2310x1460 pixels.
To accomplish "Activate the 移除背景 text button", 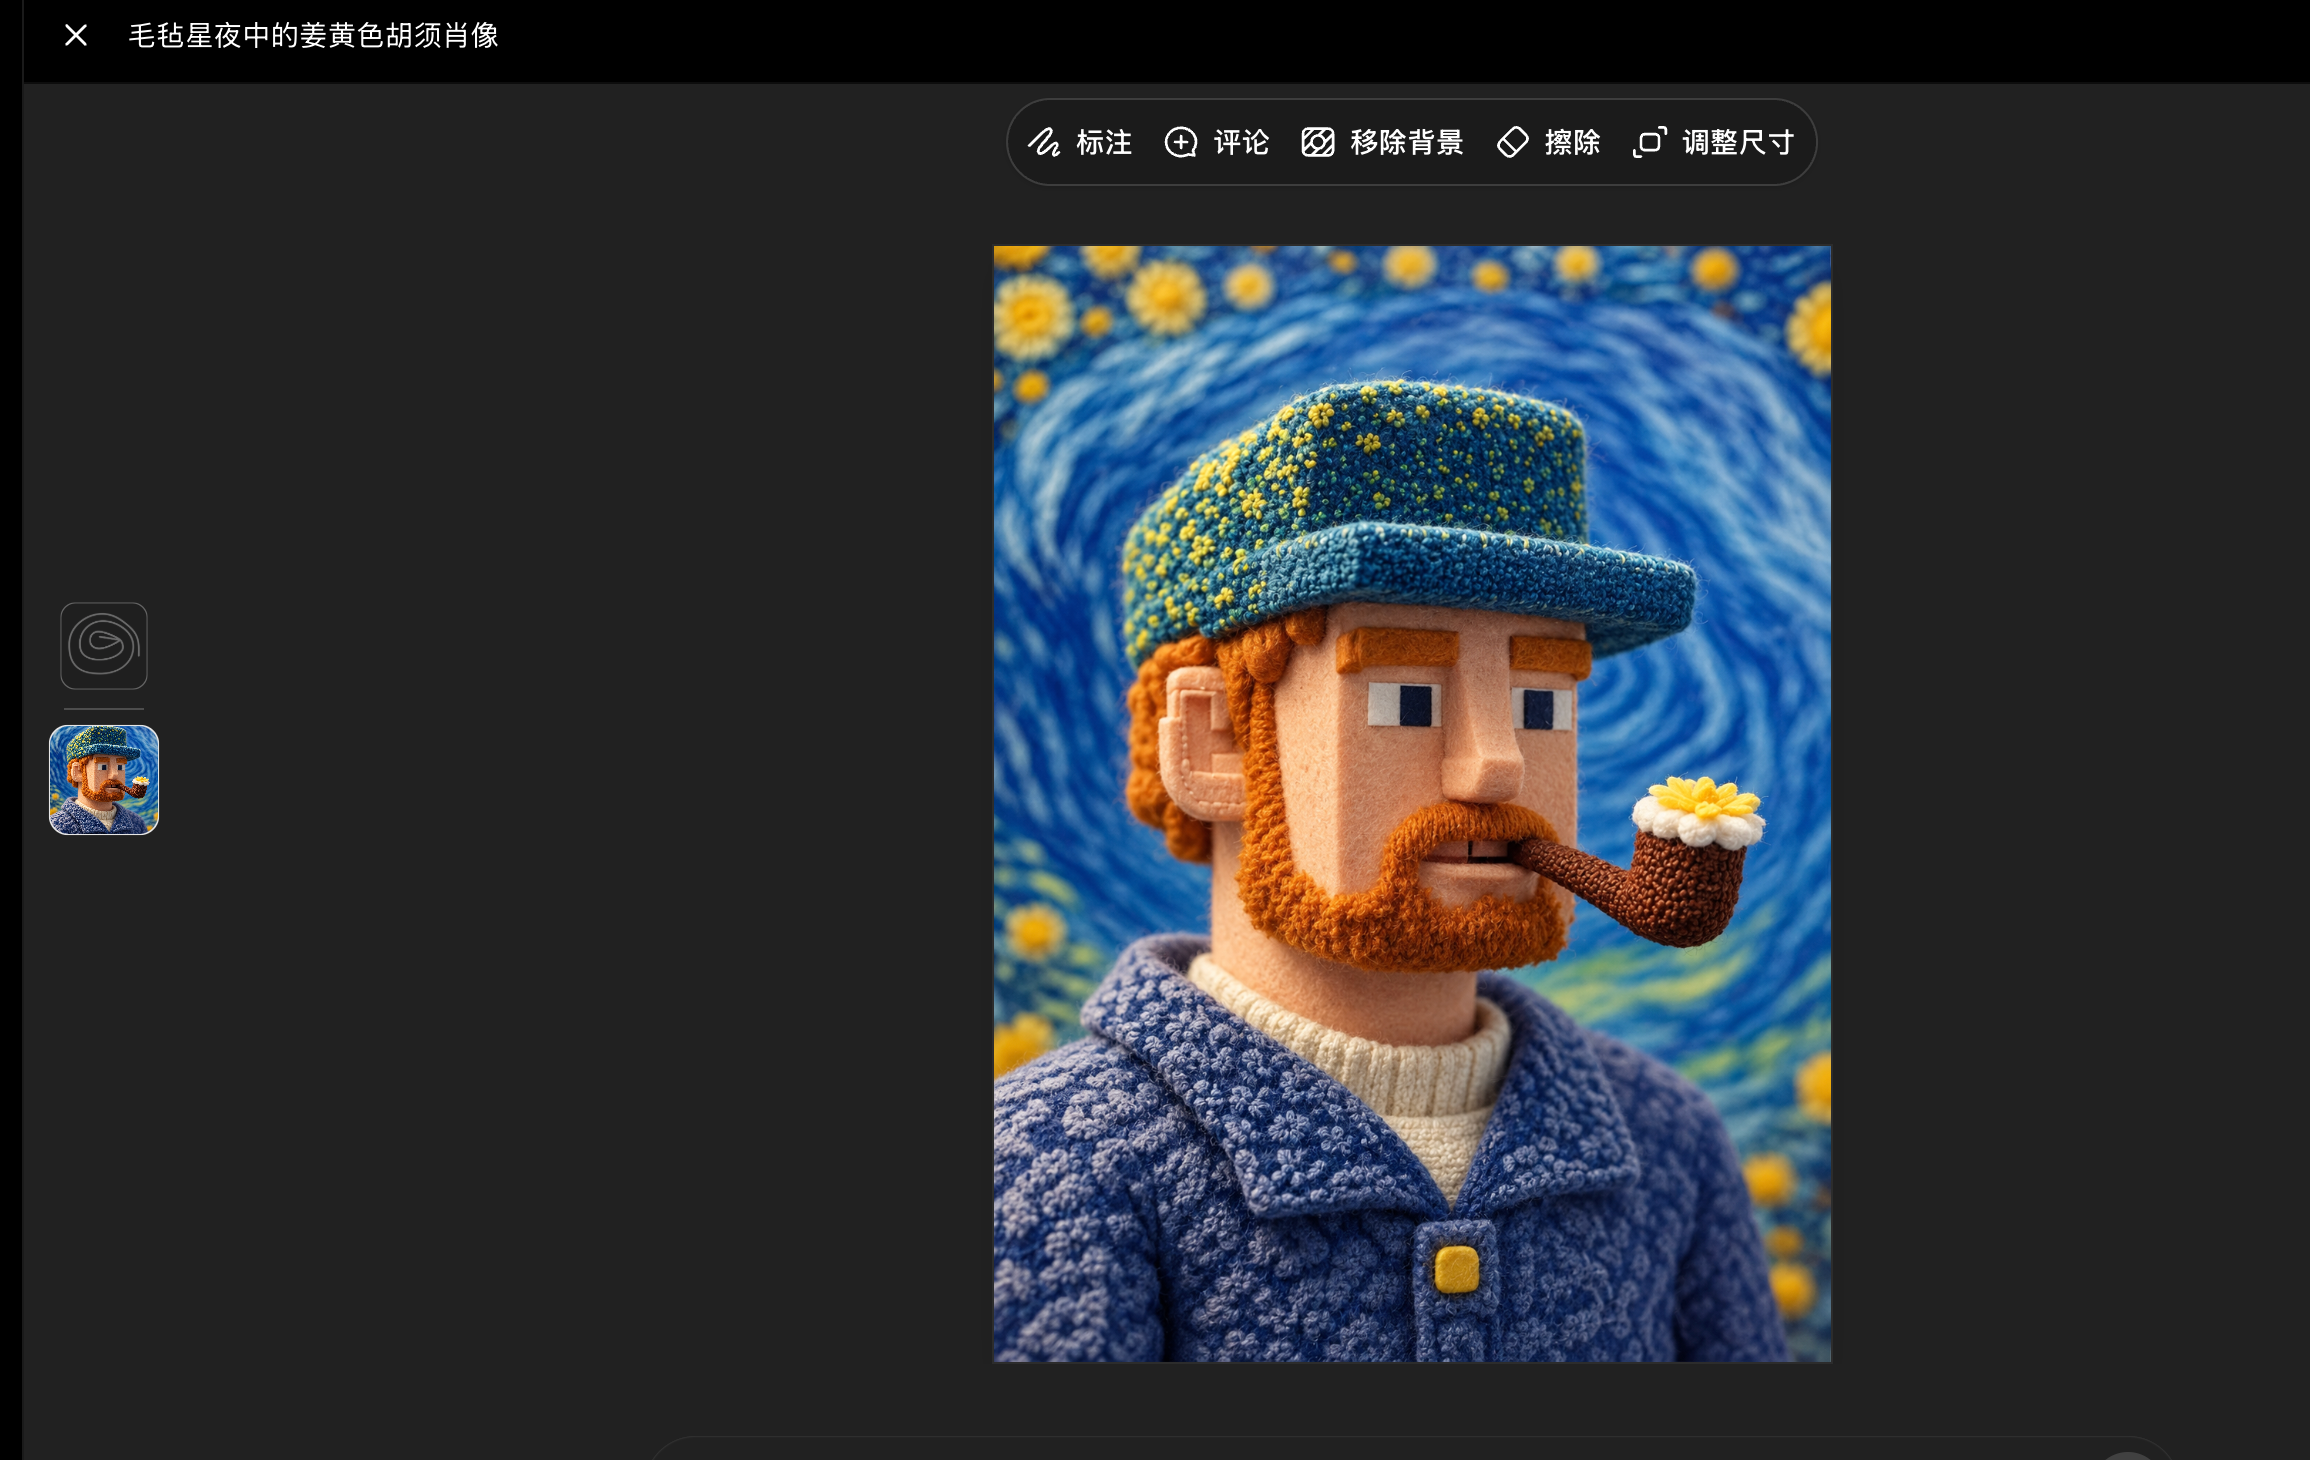I will click(1407, 142).
